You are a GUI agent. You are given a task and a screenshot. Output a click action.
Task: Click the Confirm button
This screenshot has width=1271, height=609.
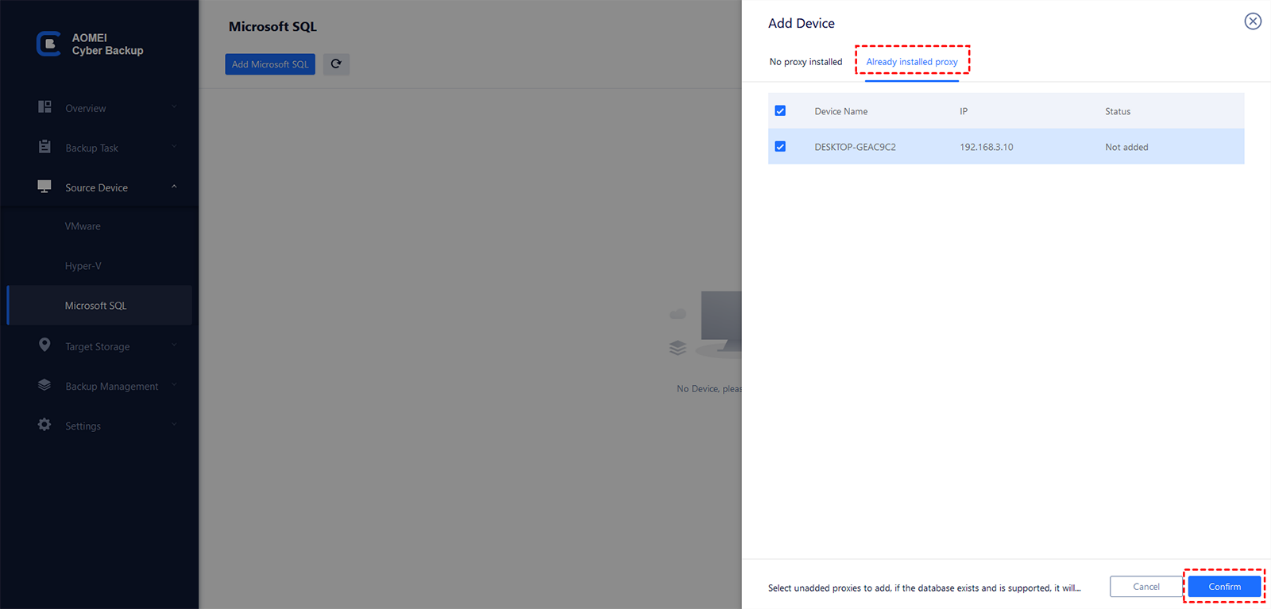point(1224,587)
